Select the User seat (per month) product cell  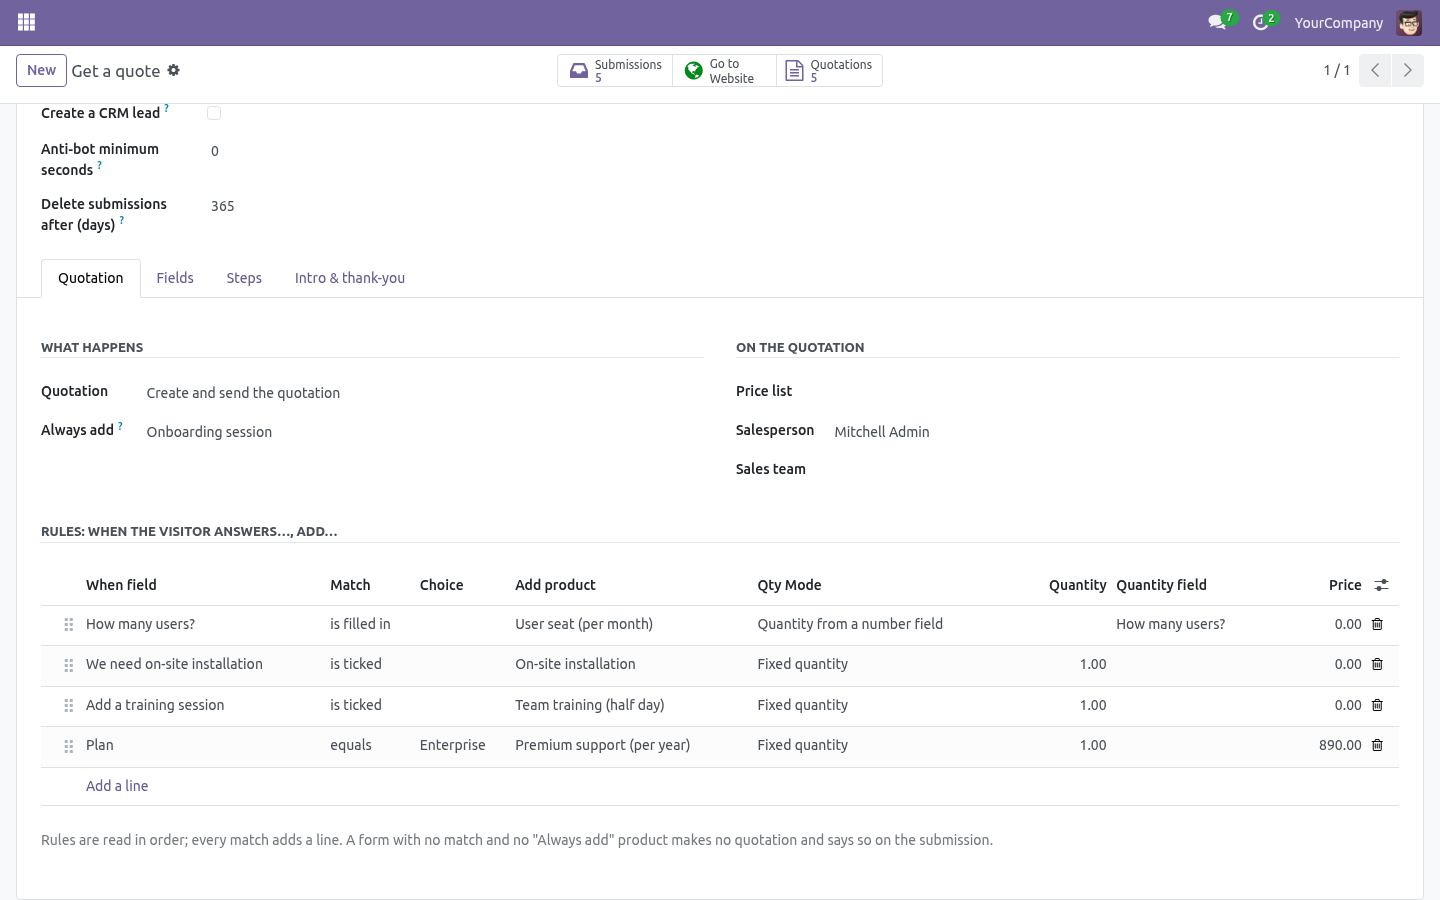[632, 624]
